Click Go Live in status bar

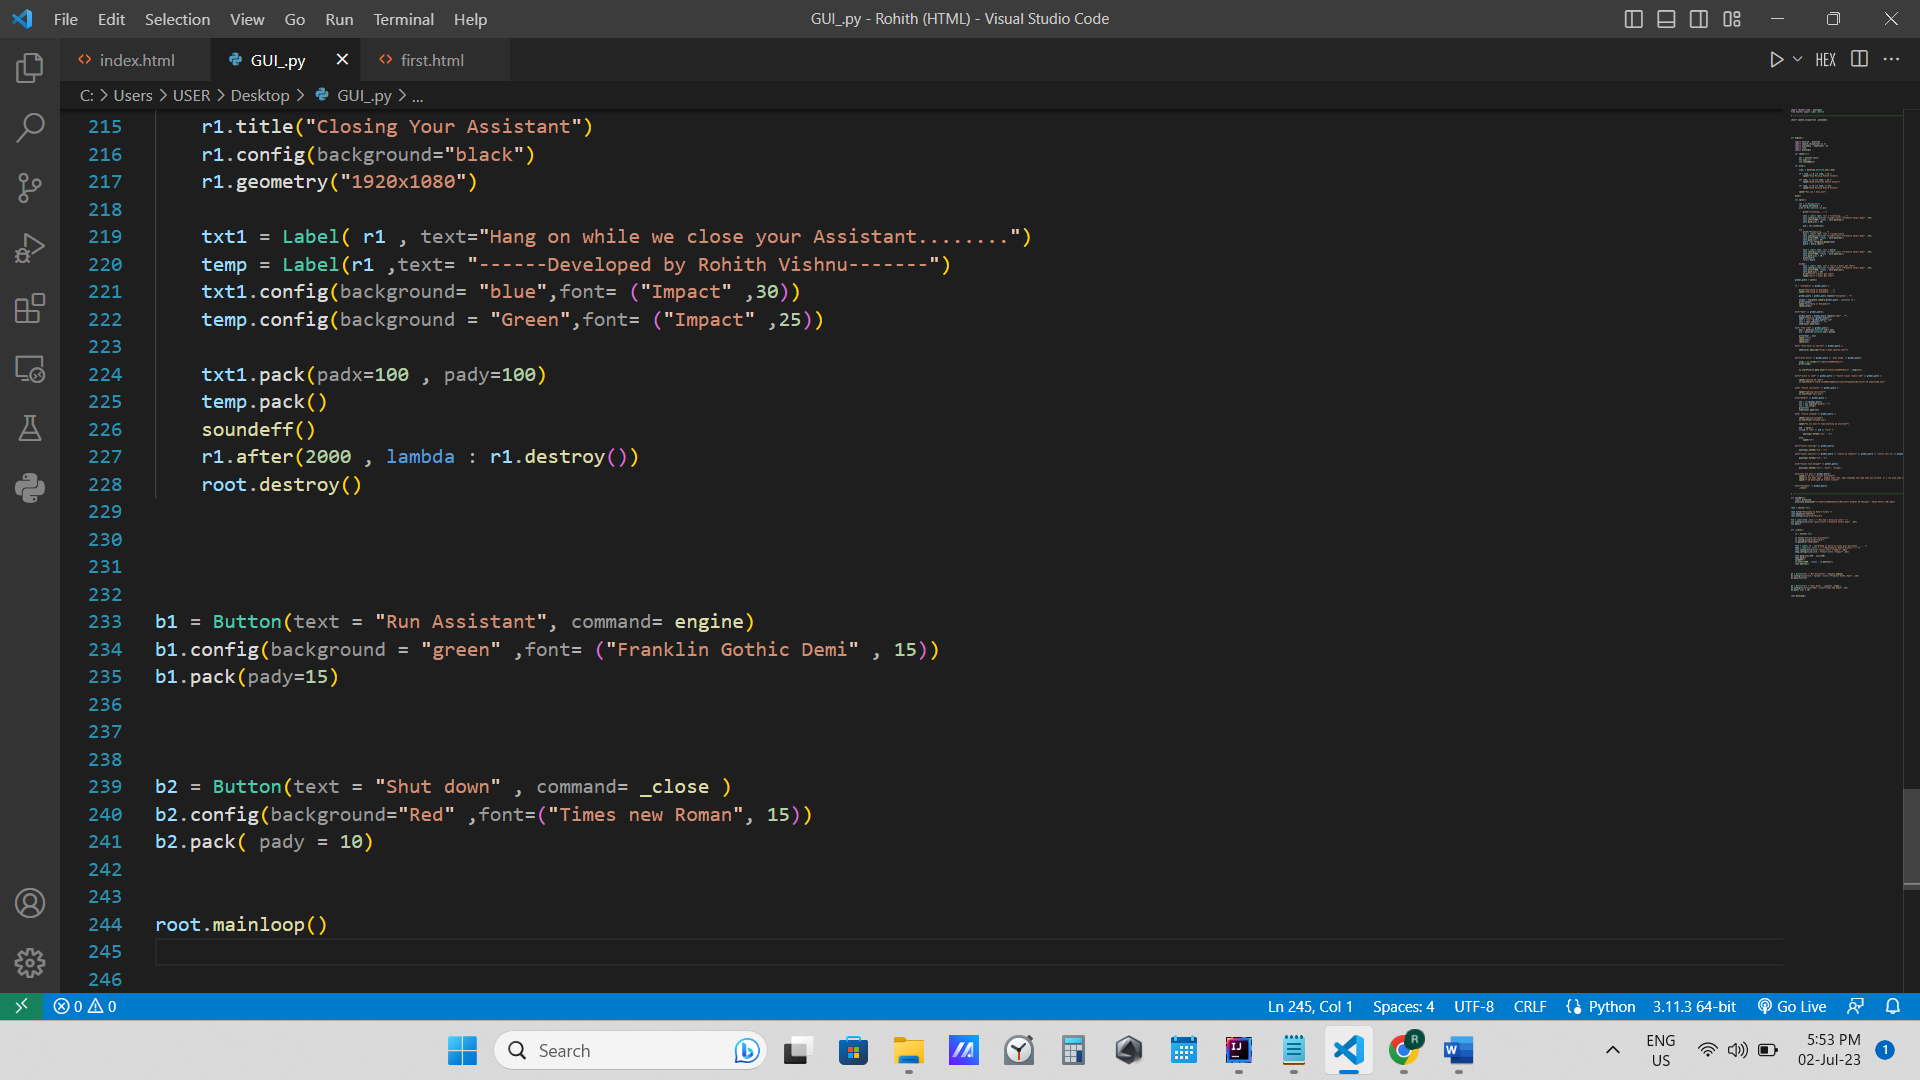pyautogui.click(x=1792, y=1006)
